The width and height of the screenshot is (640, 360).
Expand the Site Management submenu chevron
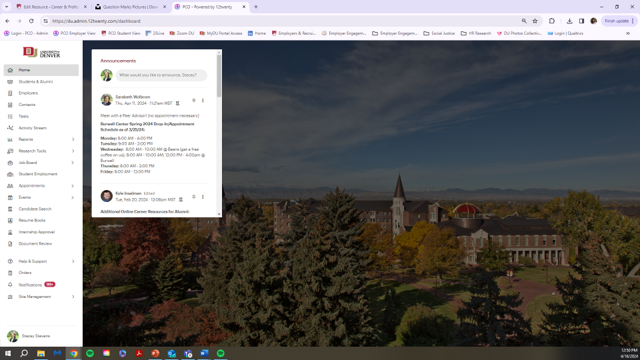[73, 297]
